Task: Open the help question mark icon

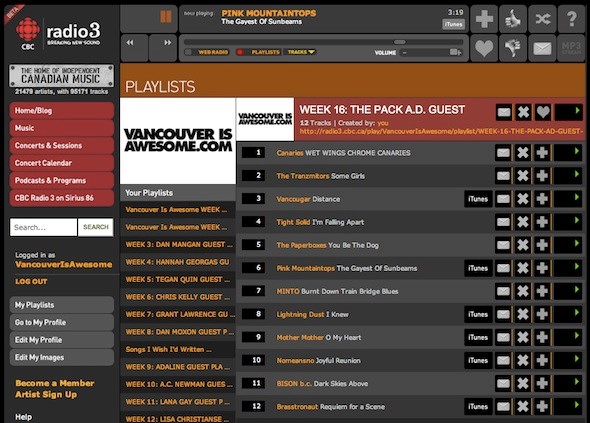Action: [x=571, y=19]
